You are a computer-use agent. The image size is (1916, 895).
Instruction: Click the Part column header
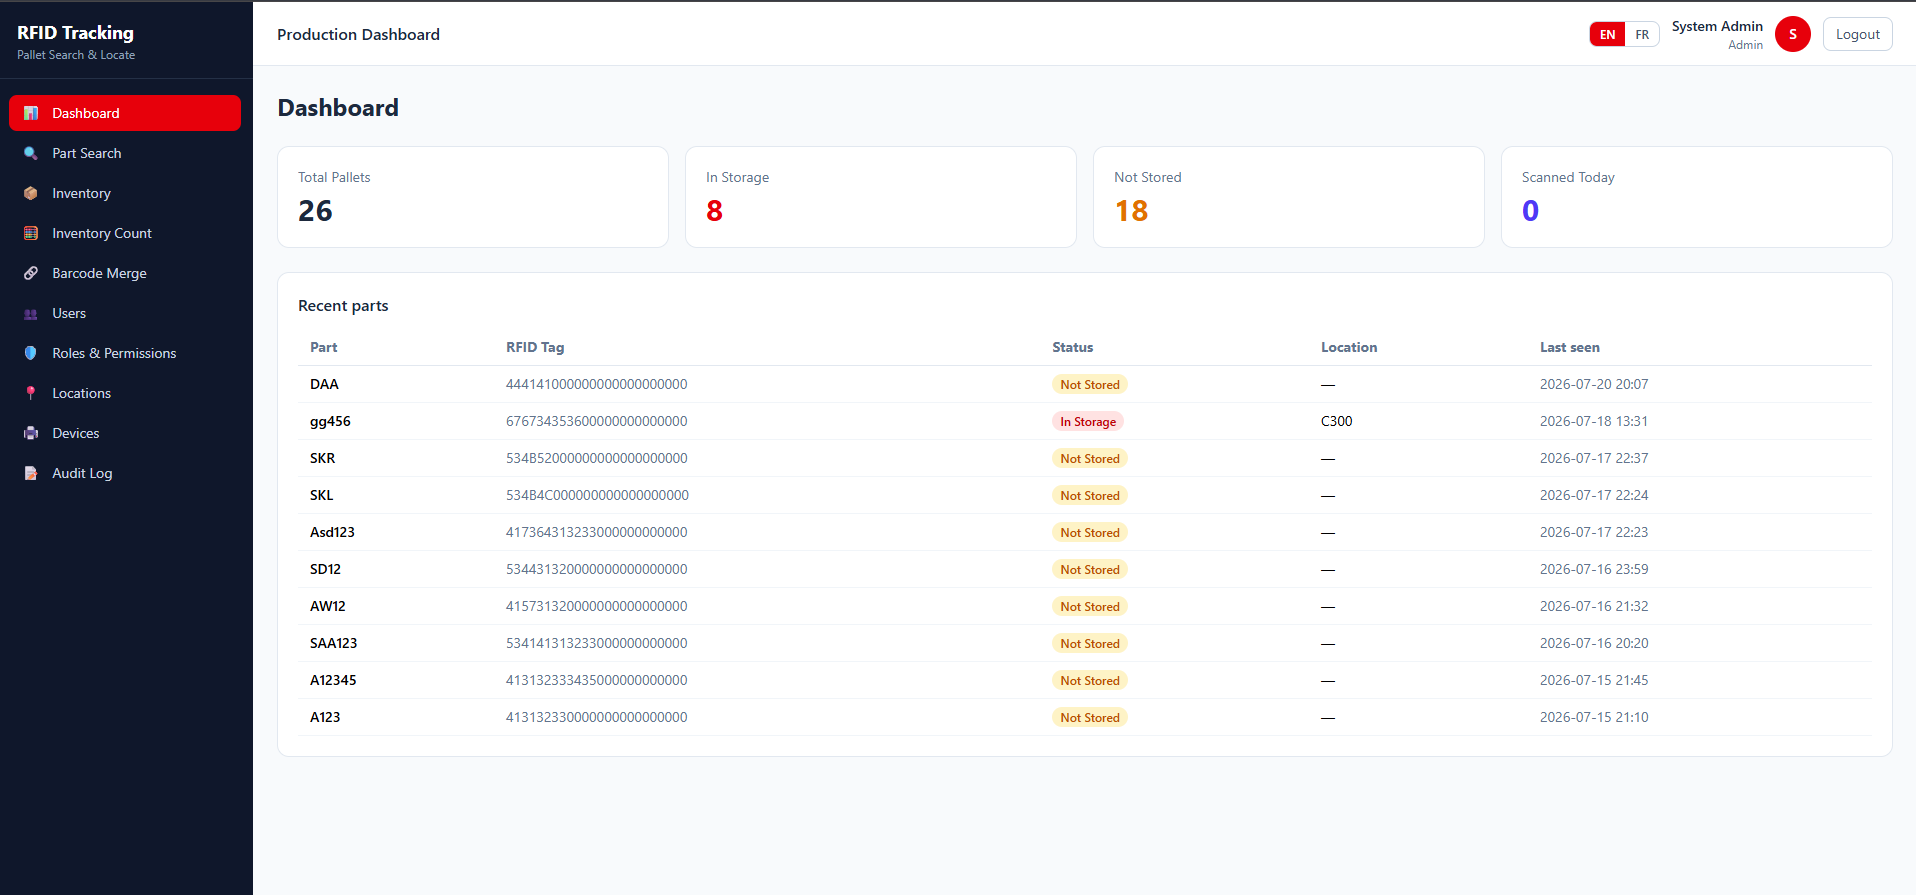tap(323, 347)
